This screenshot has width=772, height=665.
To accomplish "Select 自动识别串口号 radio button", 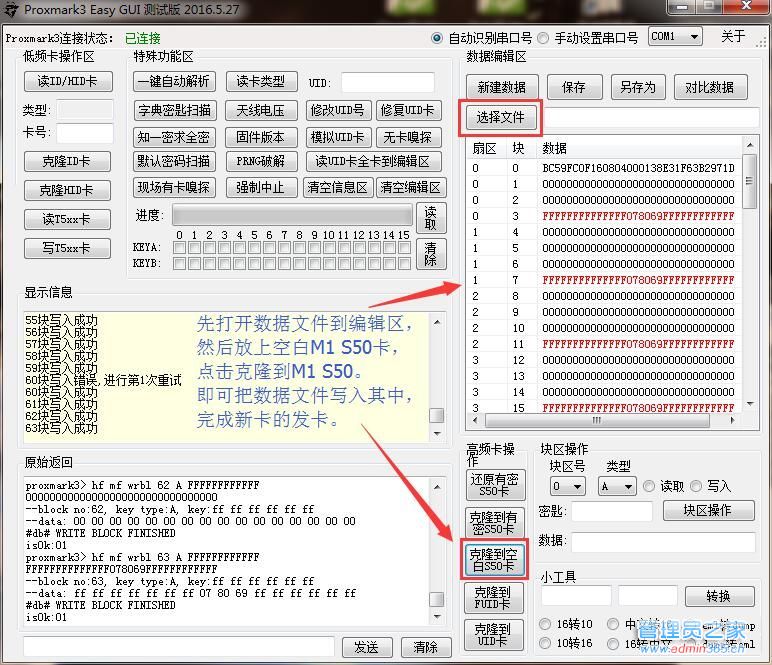I will [437, 38].
